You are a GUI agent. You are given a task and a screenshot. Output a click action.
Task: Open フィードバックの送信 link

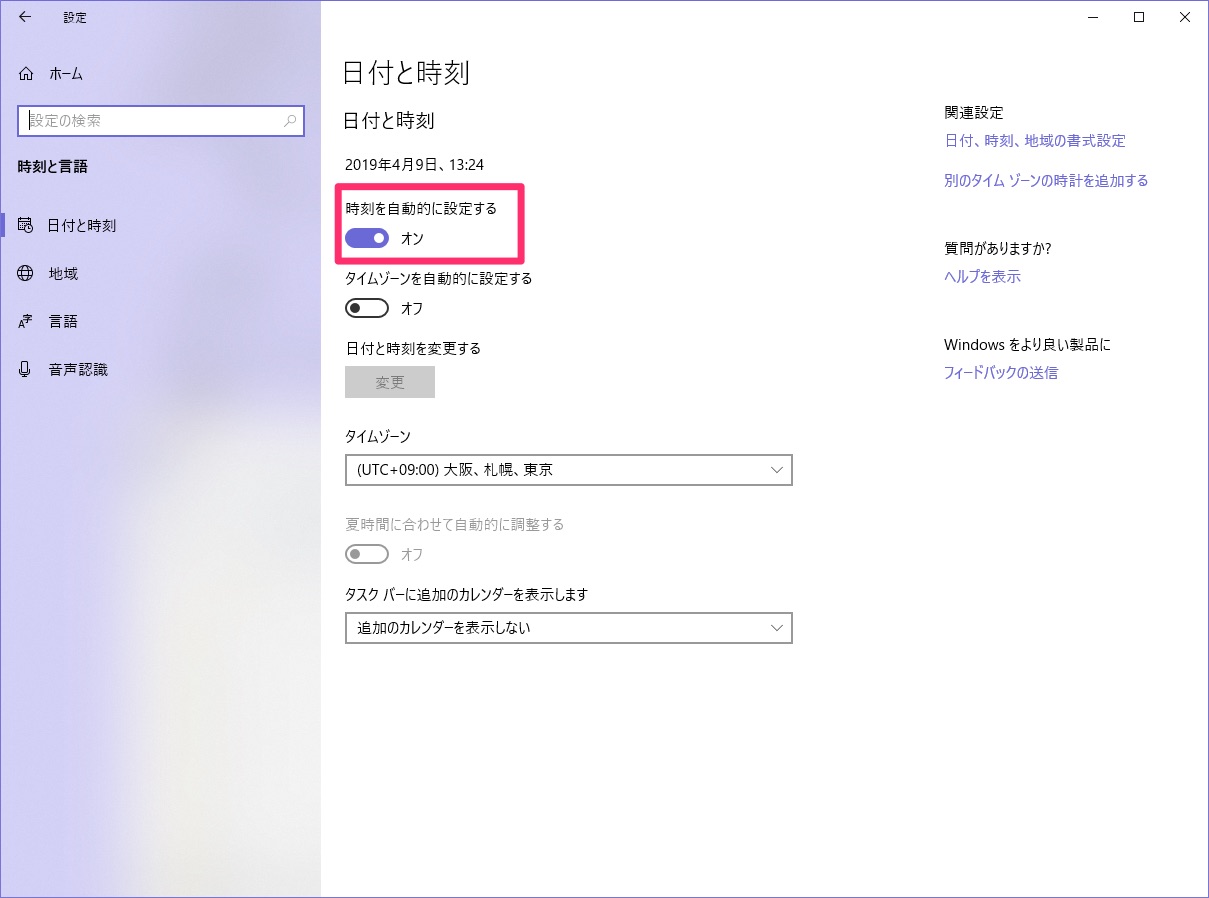[1001, 373]
